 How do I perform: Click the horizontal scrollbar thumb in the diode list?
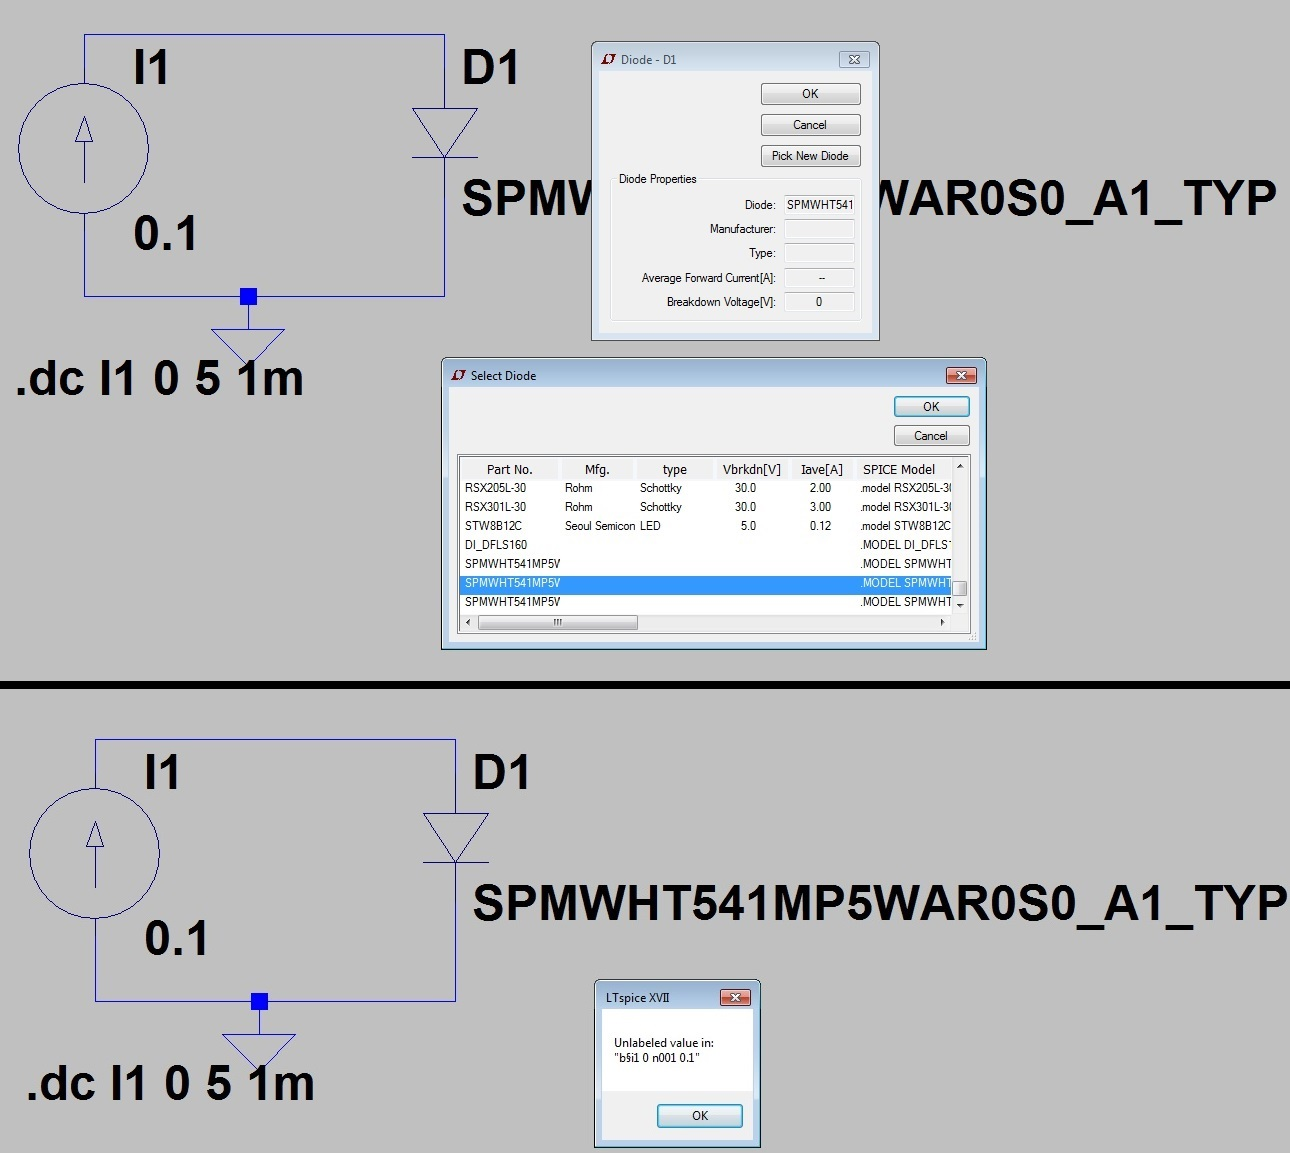(x=558, y=622)
